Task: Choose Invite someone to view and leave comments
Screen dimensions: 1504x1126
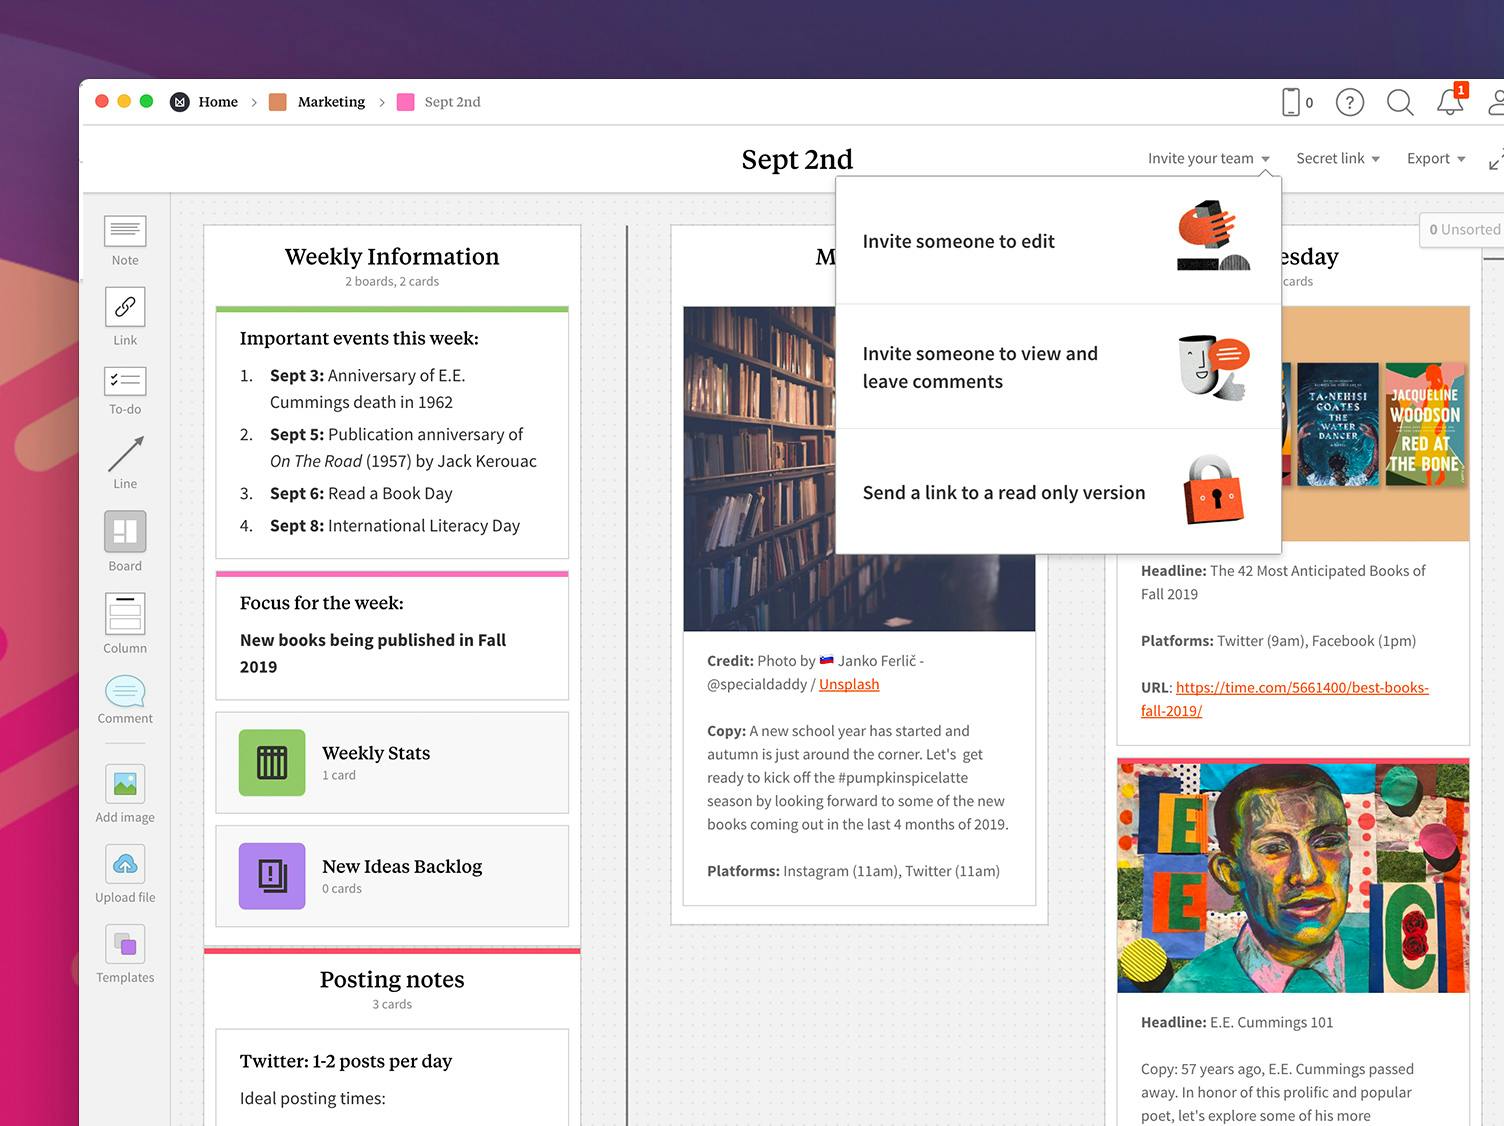Action: click(1058, 367)
